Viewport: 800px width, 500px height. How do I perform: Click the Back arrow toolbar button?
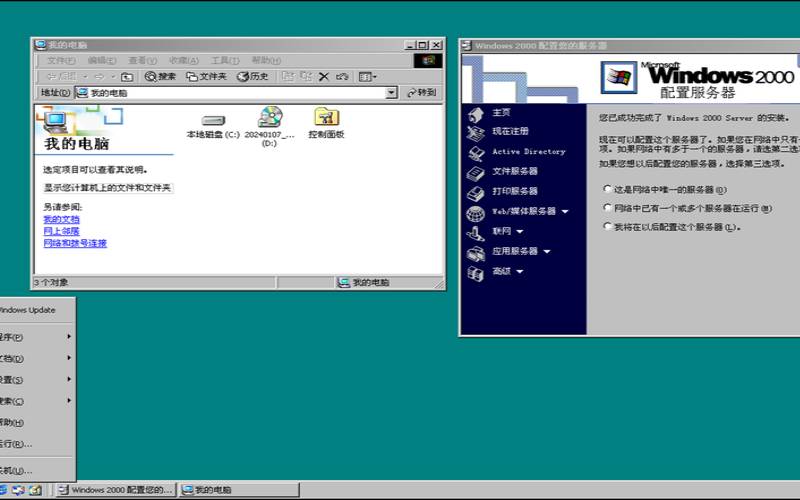tap(60, 77)
